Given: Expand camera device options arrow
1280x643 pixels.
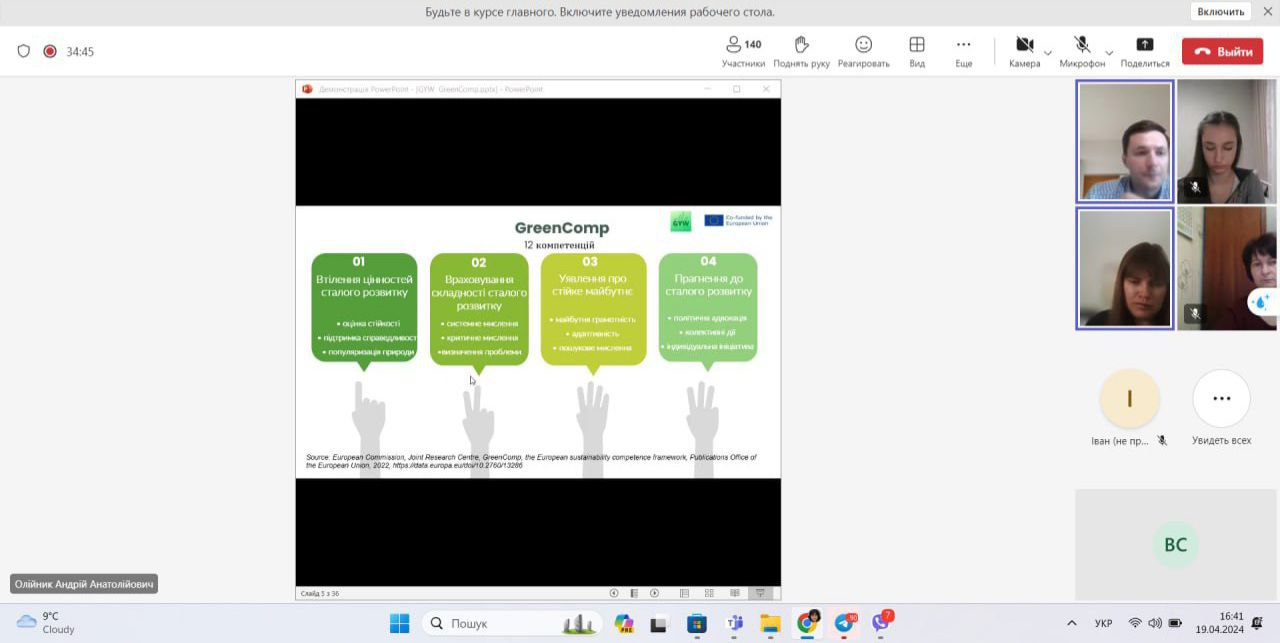Looking at the screenshot, I should pyautogui.click(x=1048, y=52).
